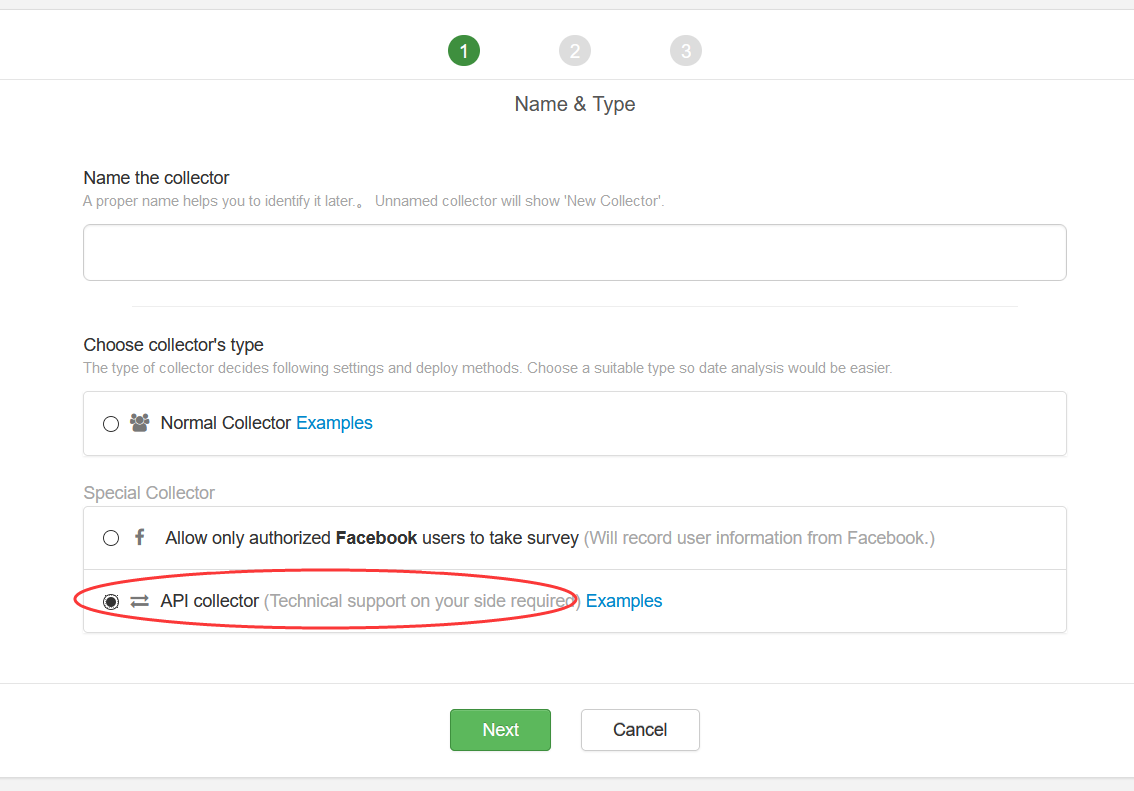Click the authorized Facebook users option text
The image size is (1134, 791).
point(372,538)
